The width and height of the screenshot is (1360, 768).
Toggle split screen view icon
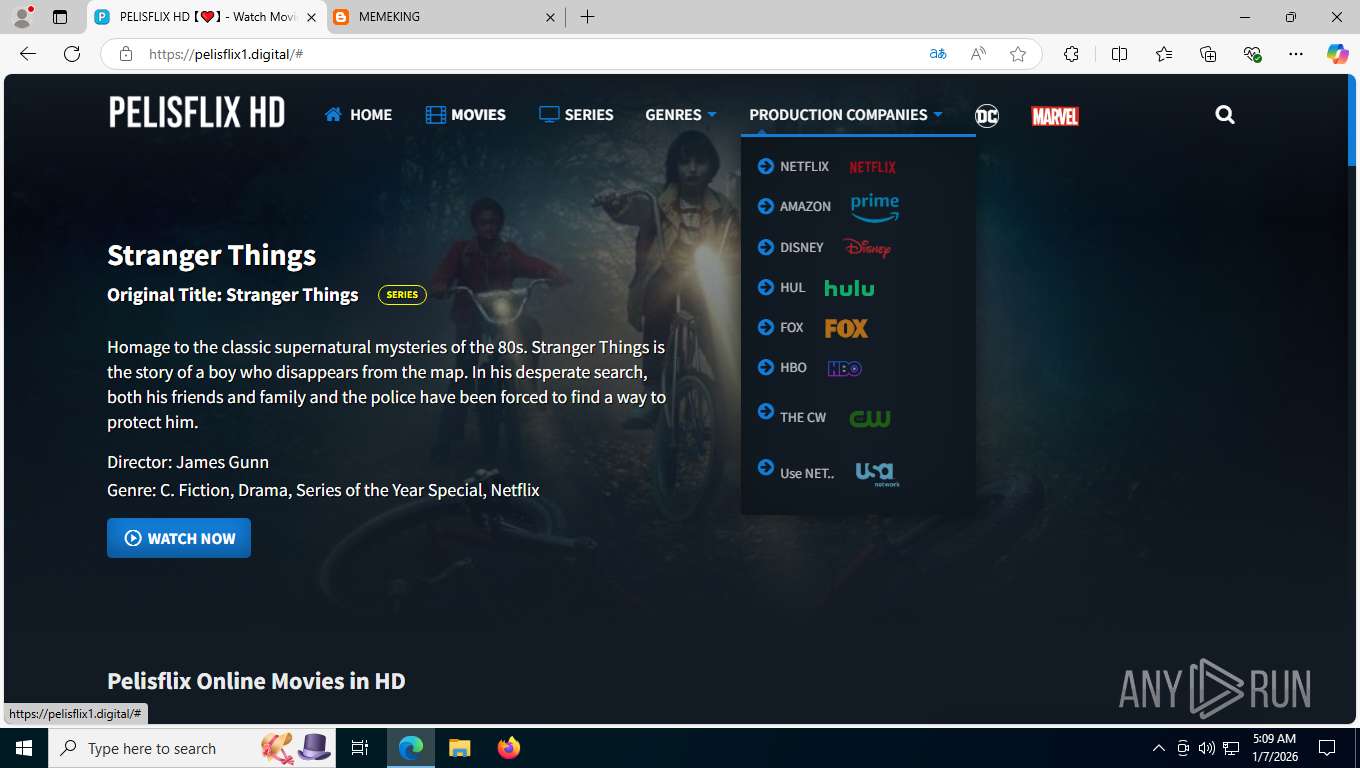(x=1119, y=54)
